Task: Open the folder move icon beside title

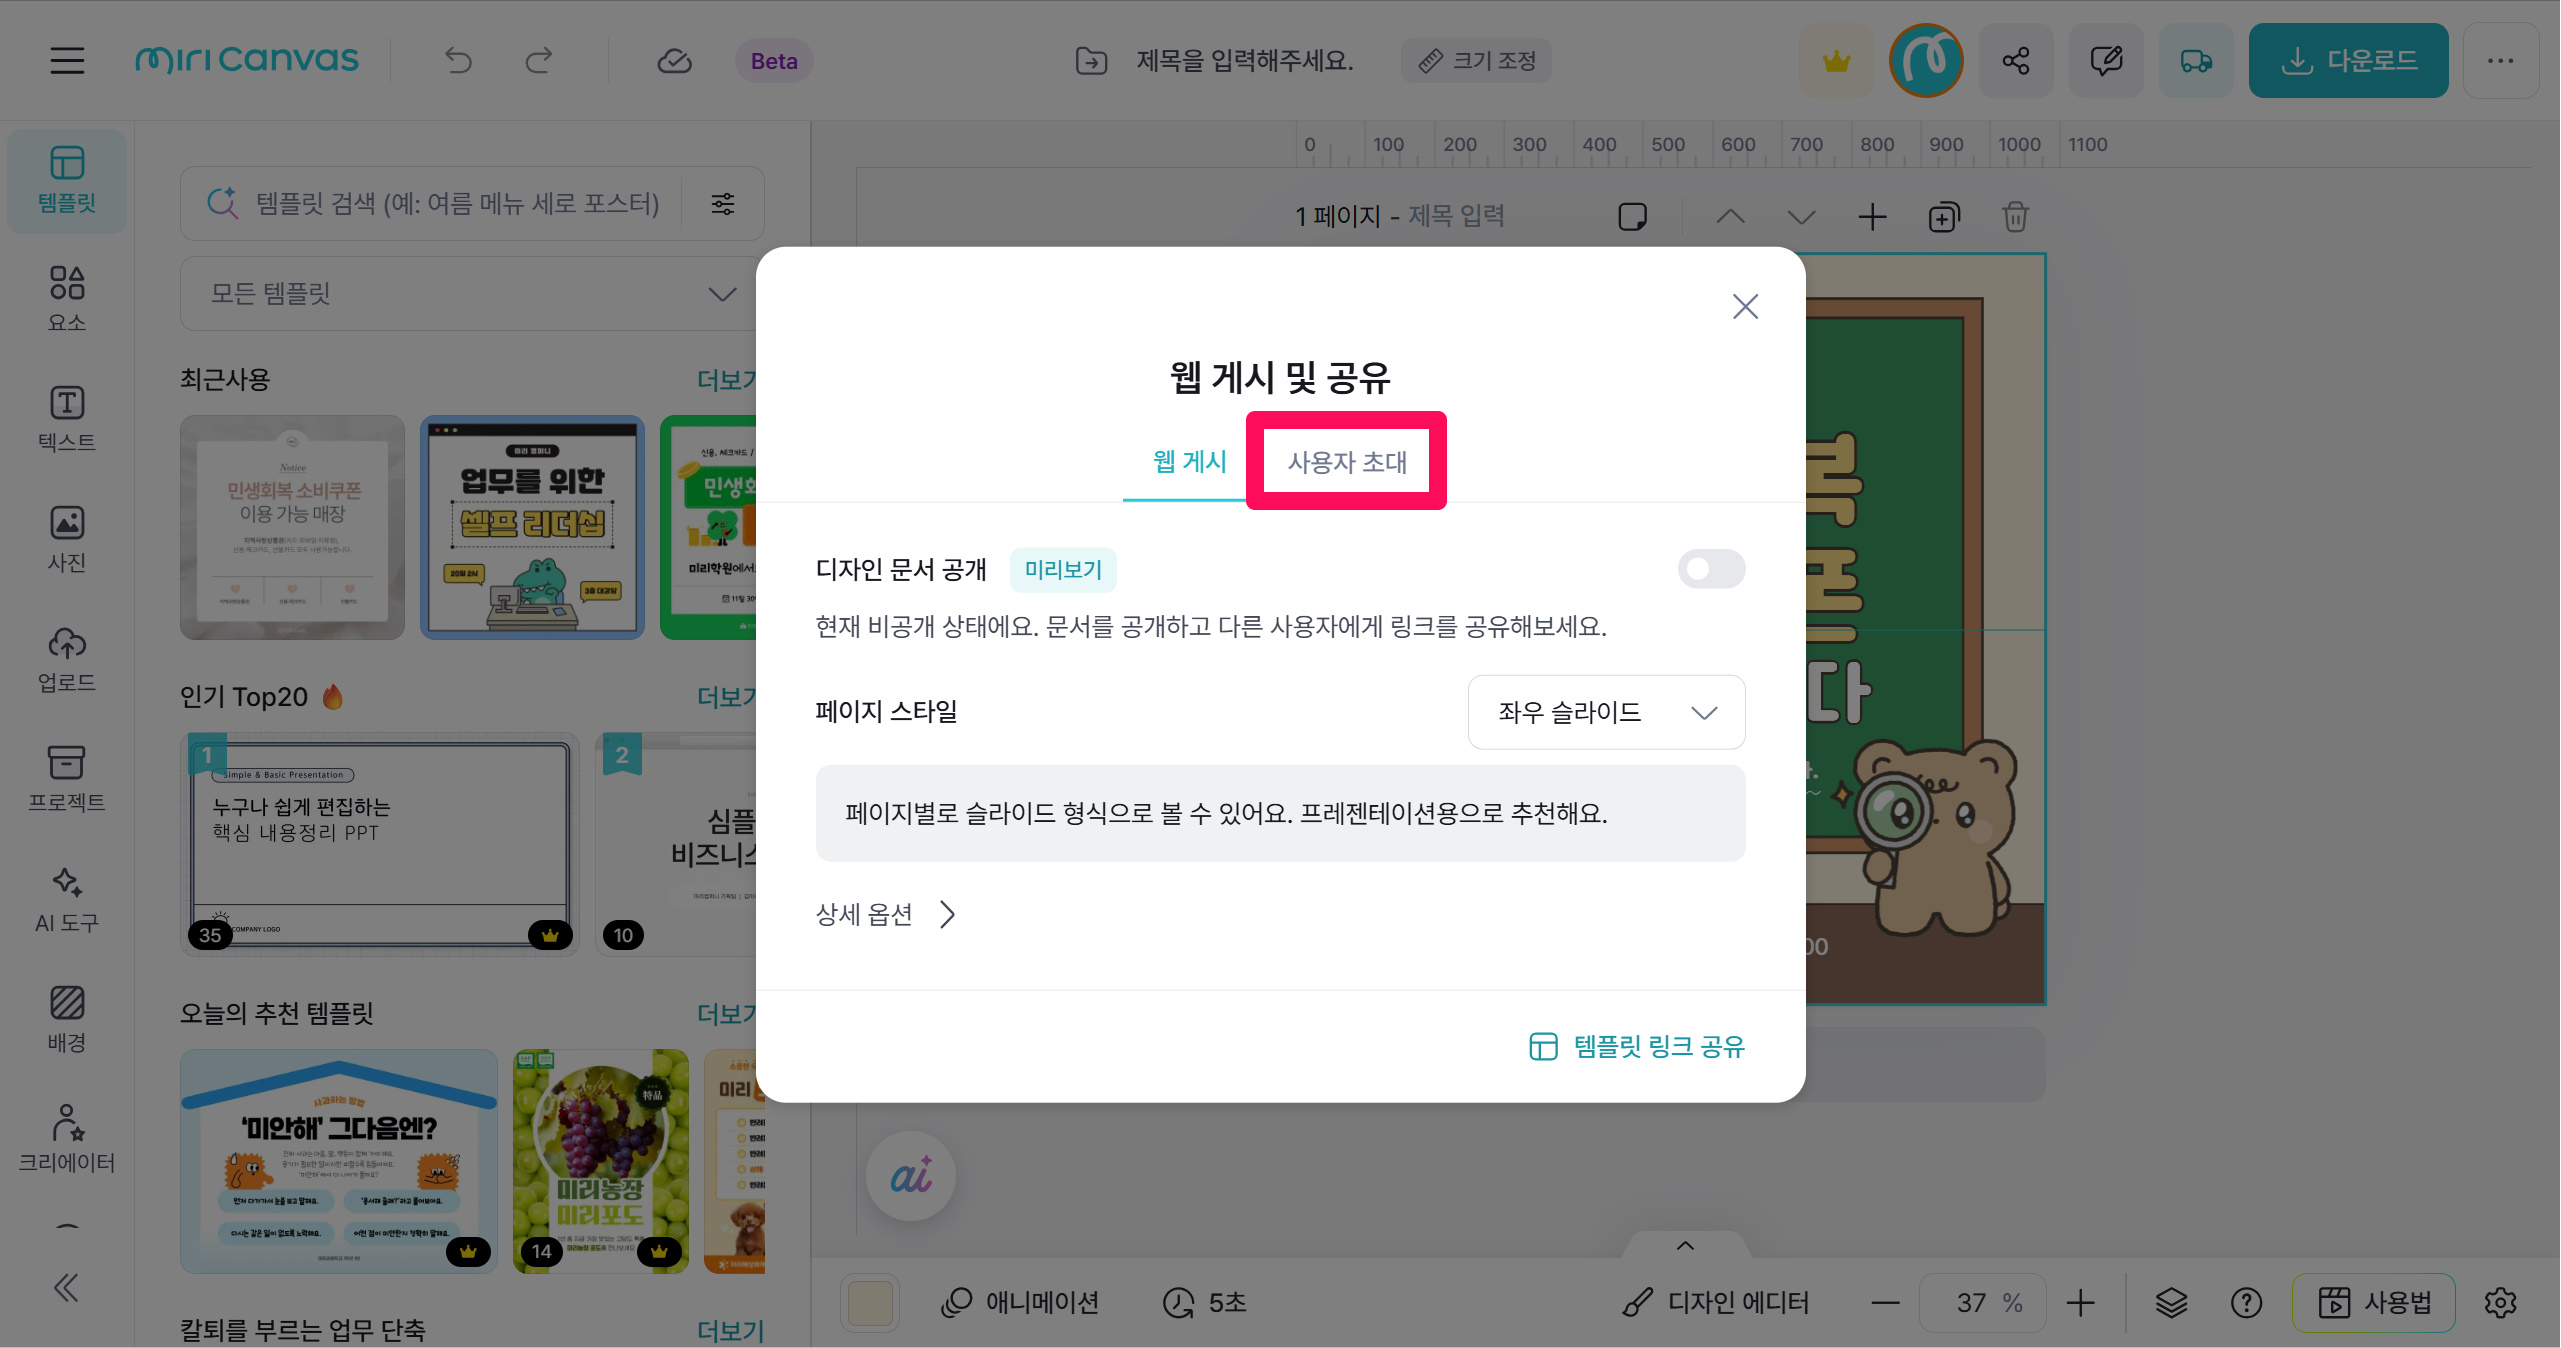Action: pos(1091,61)
